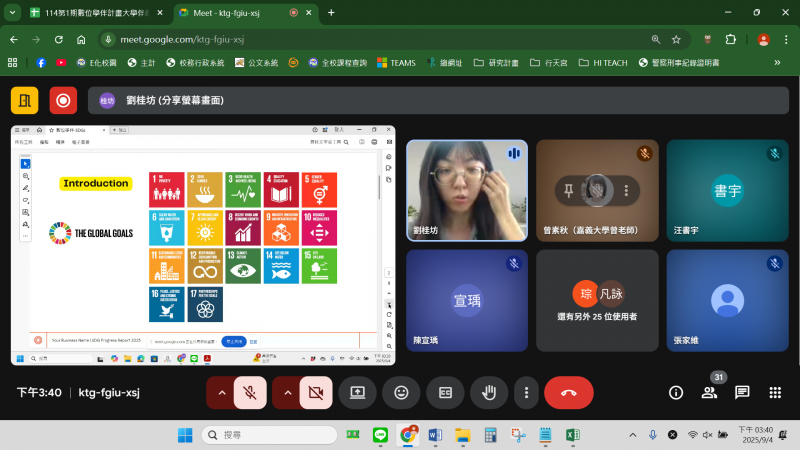Raise hand in the meeting

pyautogui.click(x=489, y=393)
